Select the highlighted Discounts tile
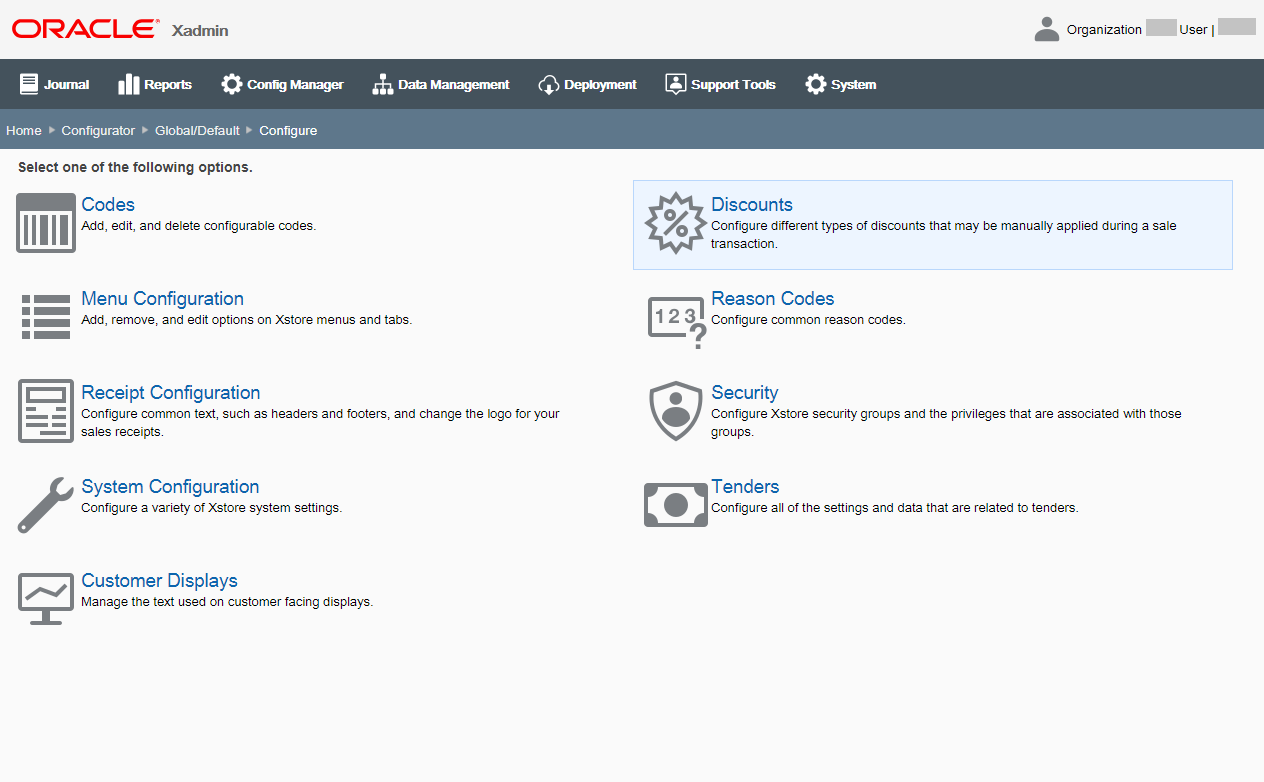1264x782 pixels. pyautogui.click(x=932, y=224)
